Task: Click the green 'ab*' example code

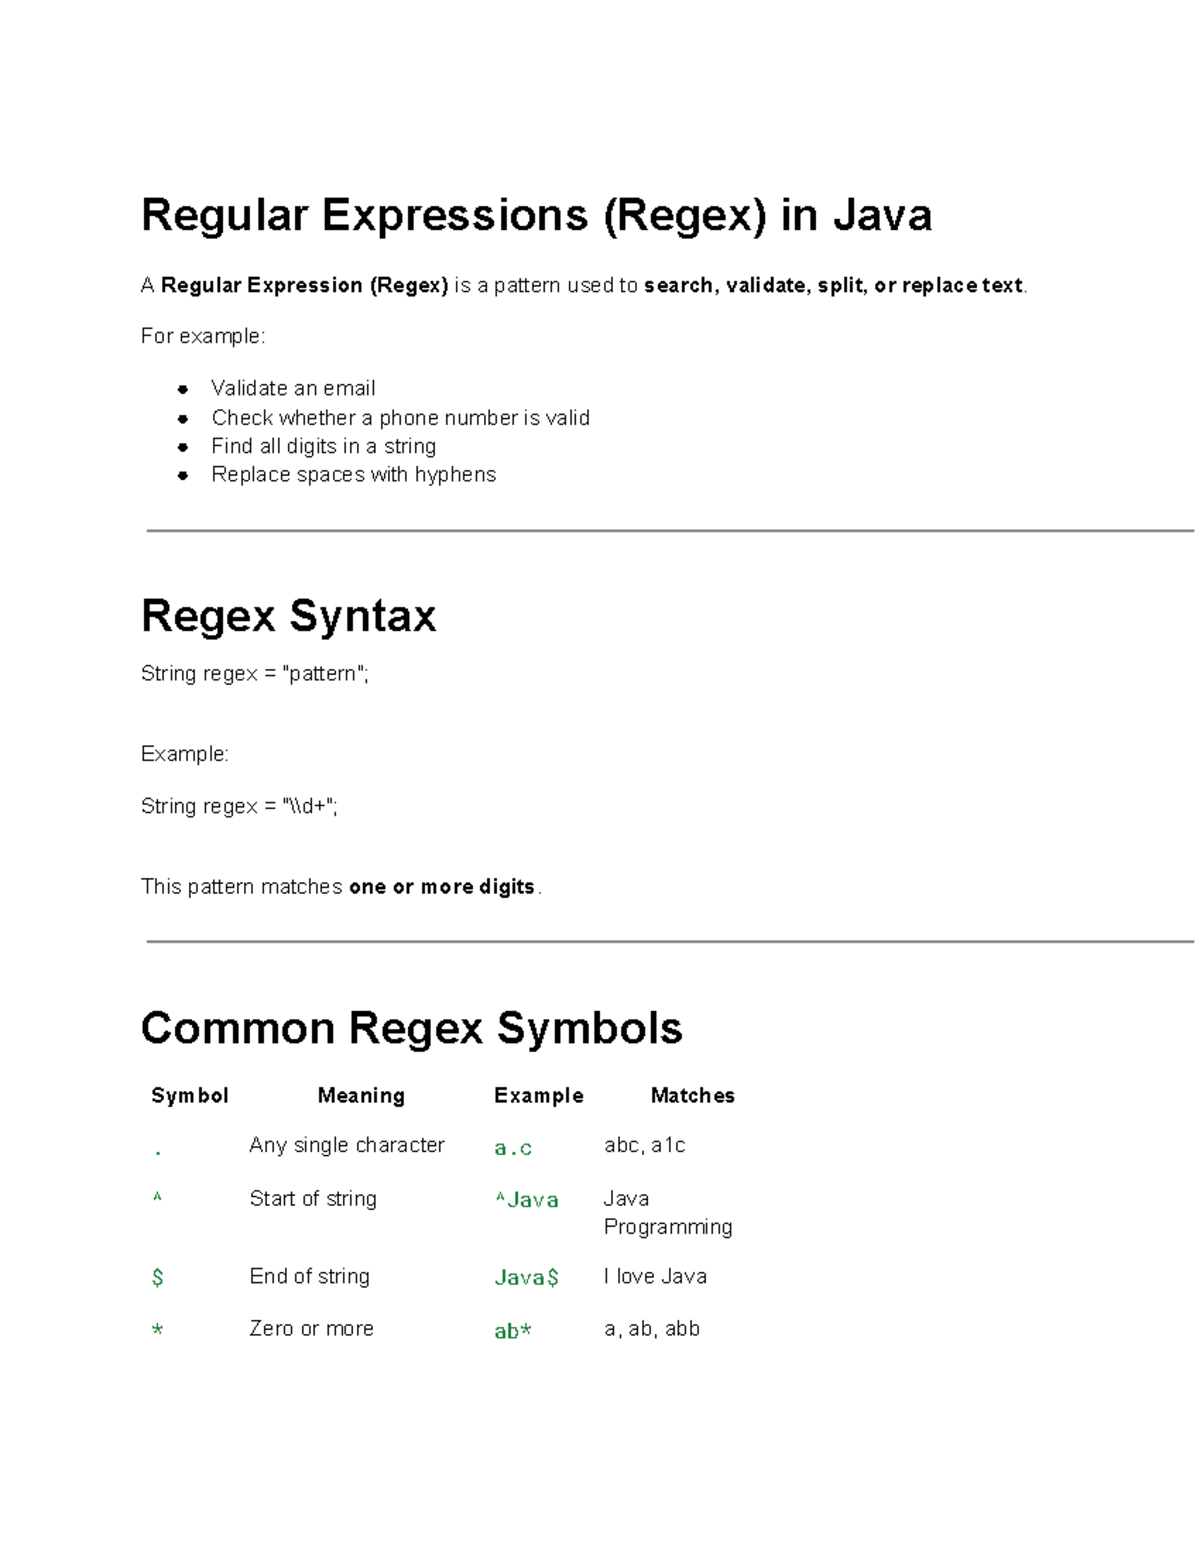Action: [x=513, y=1331]
